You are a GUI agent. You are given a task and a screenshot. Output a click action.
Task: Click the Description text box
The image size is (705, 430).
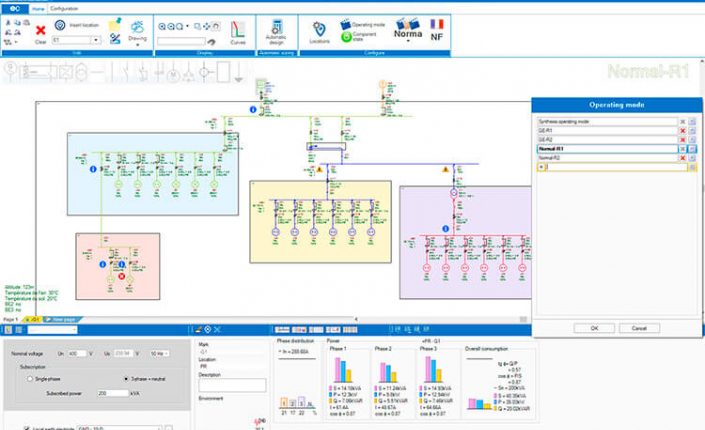click(232, 385)
